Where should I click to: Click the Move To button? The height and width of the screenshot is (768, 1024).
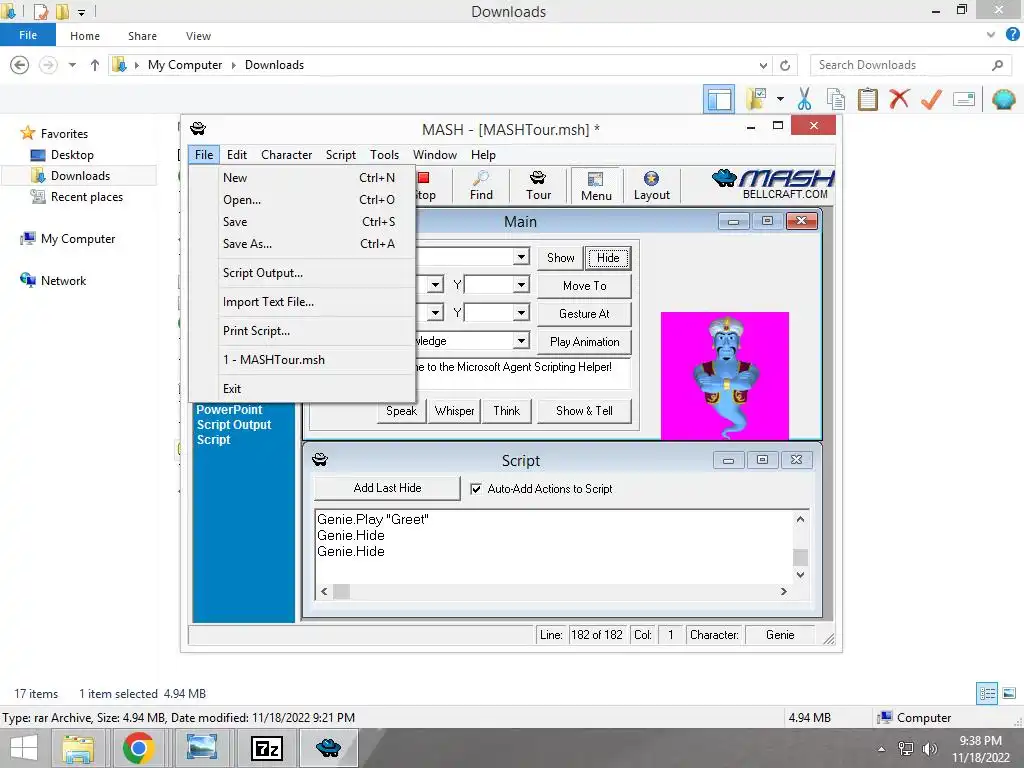point(584,285)
